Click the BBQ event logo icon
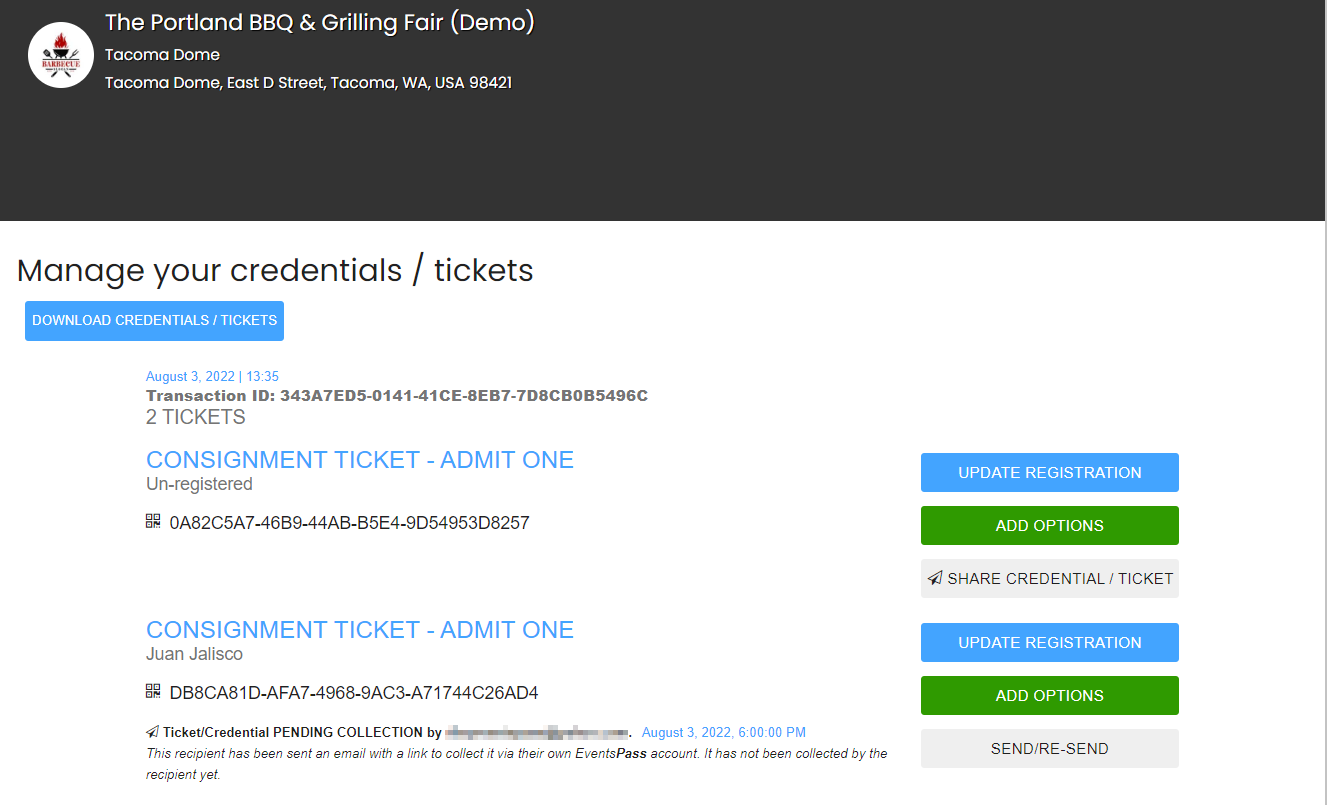This screenshot has width=1327, height=805. [x=61, y=55]
